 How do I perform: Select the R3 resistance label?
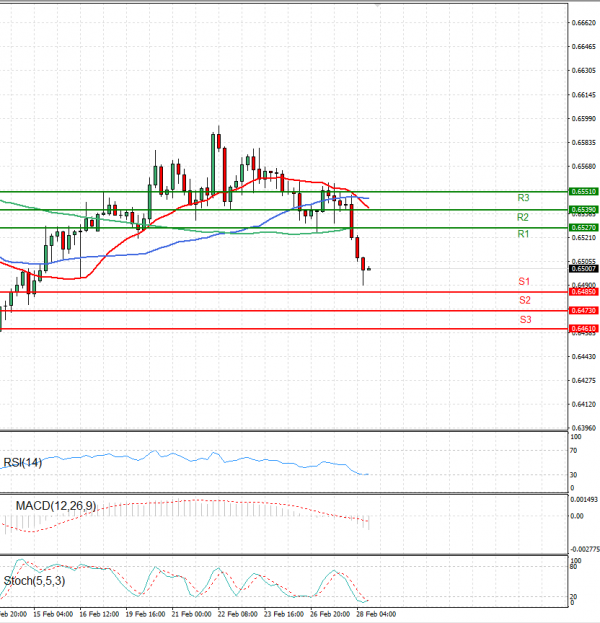point(523,198)
